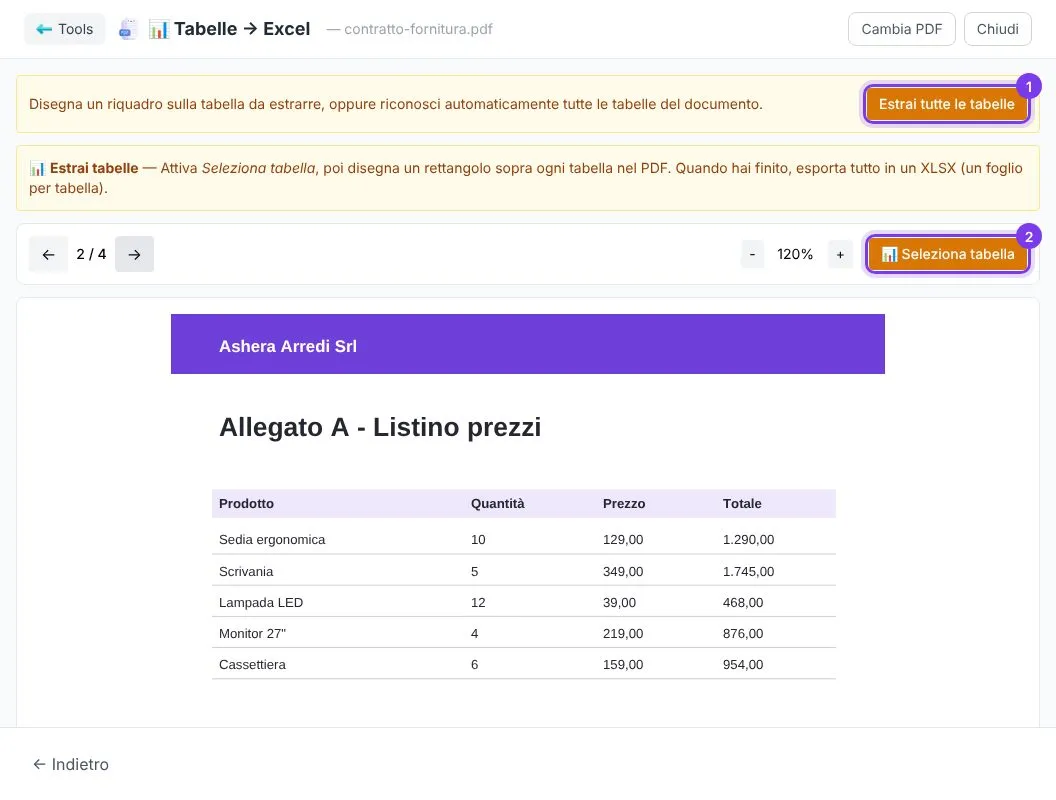This screenshot has height=800, width=1056.
Task: Click the 954,00 total cell
Action: pyautogui.click(x=743, y=665)
